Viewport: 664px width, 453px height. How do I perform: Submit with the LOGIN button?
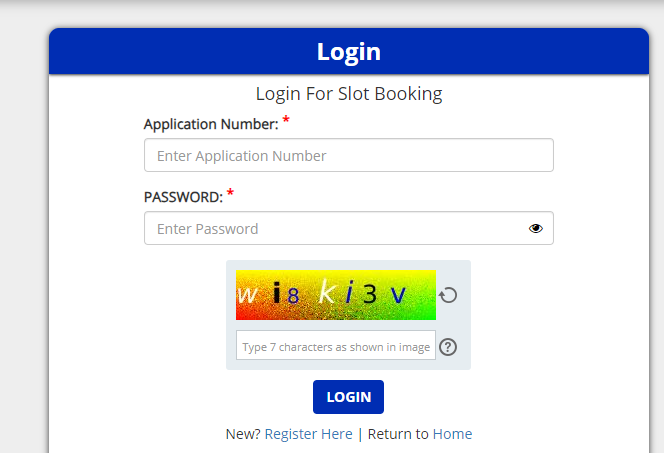coord(348,397)
